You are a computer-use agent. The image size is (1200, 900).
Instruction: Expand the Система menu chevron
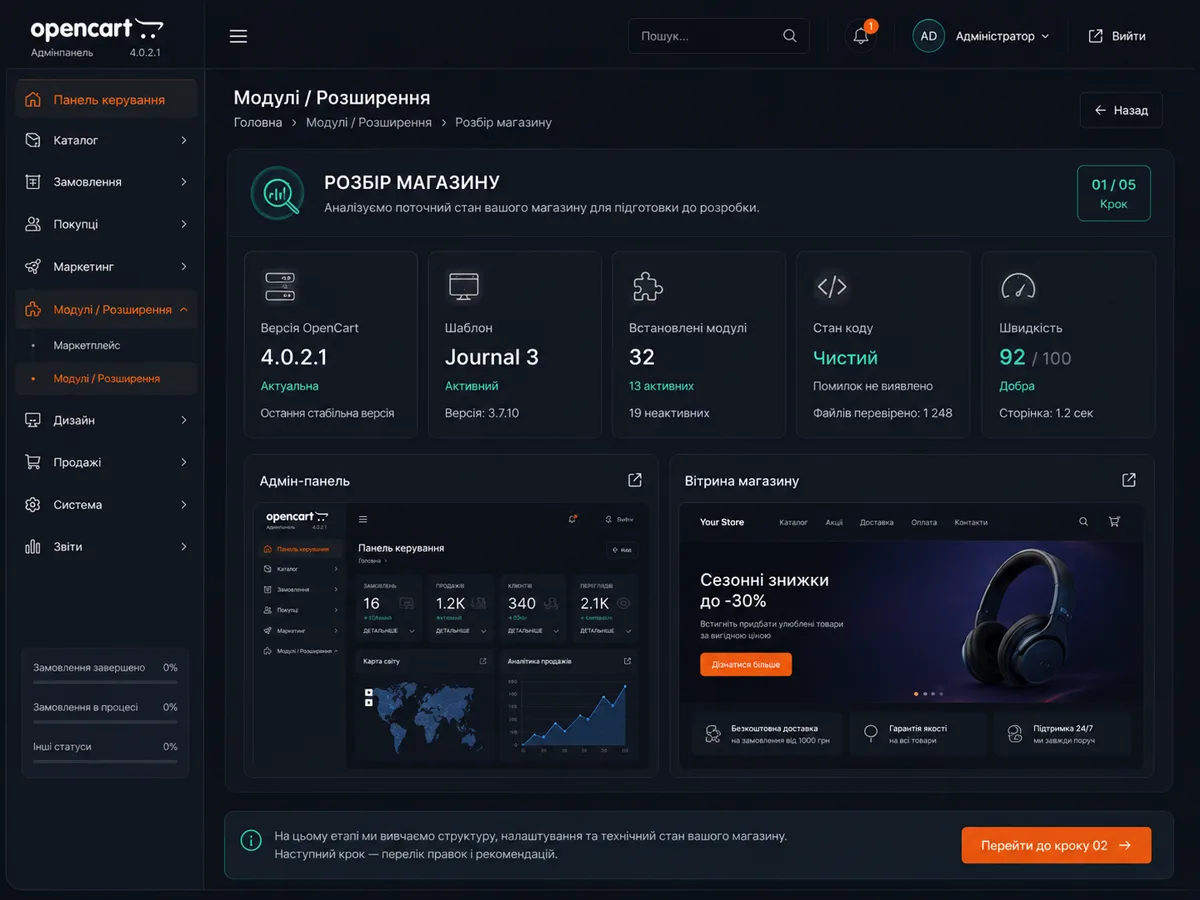(x=184, y=505)
